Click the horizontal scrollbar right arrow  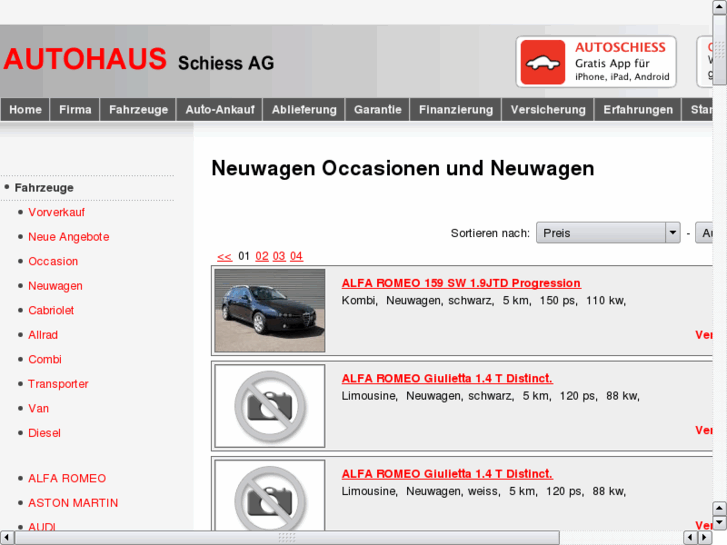coord(704,538)
